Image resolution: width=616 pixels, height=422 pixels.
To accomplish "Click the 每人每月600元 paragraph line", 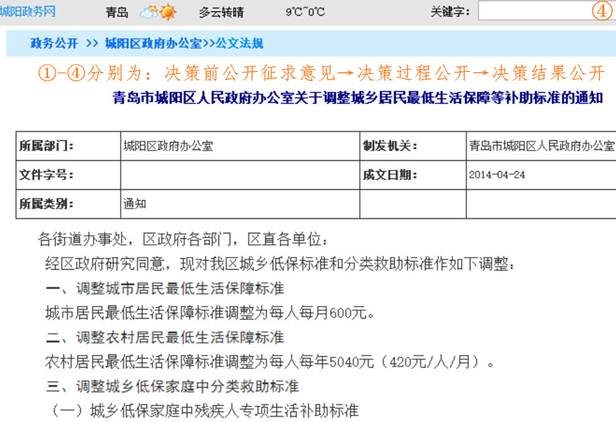I will pos(210,313).
